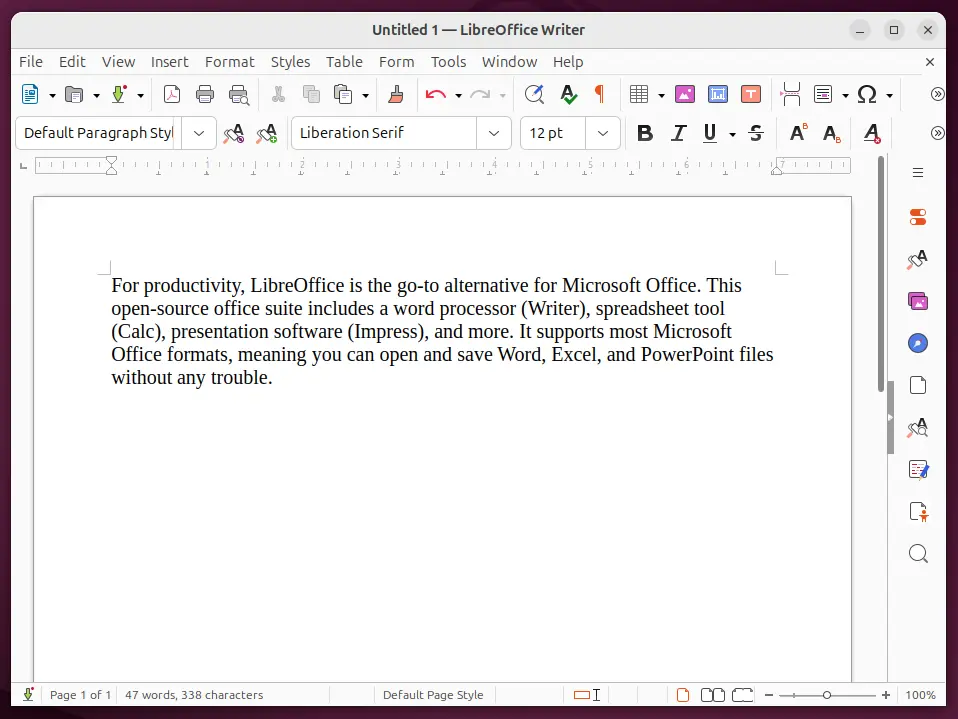Click the Save document icon
This screenshot has width=958, height=719.
pyautogui.click(x=119, y=95)
